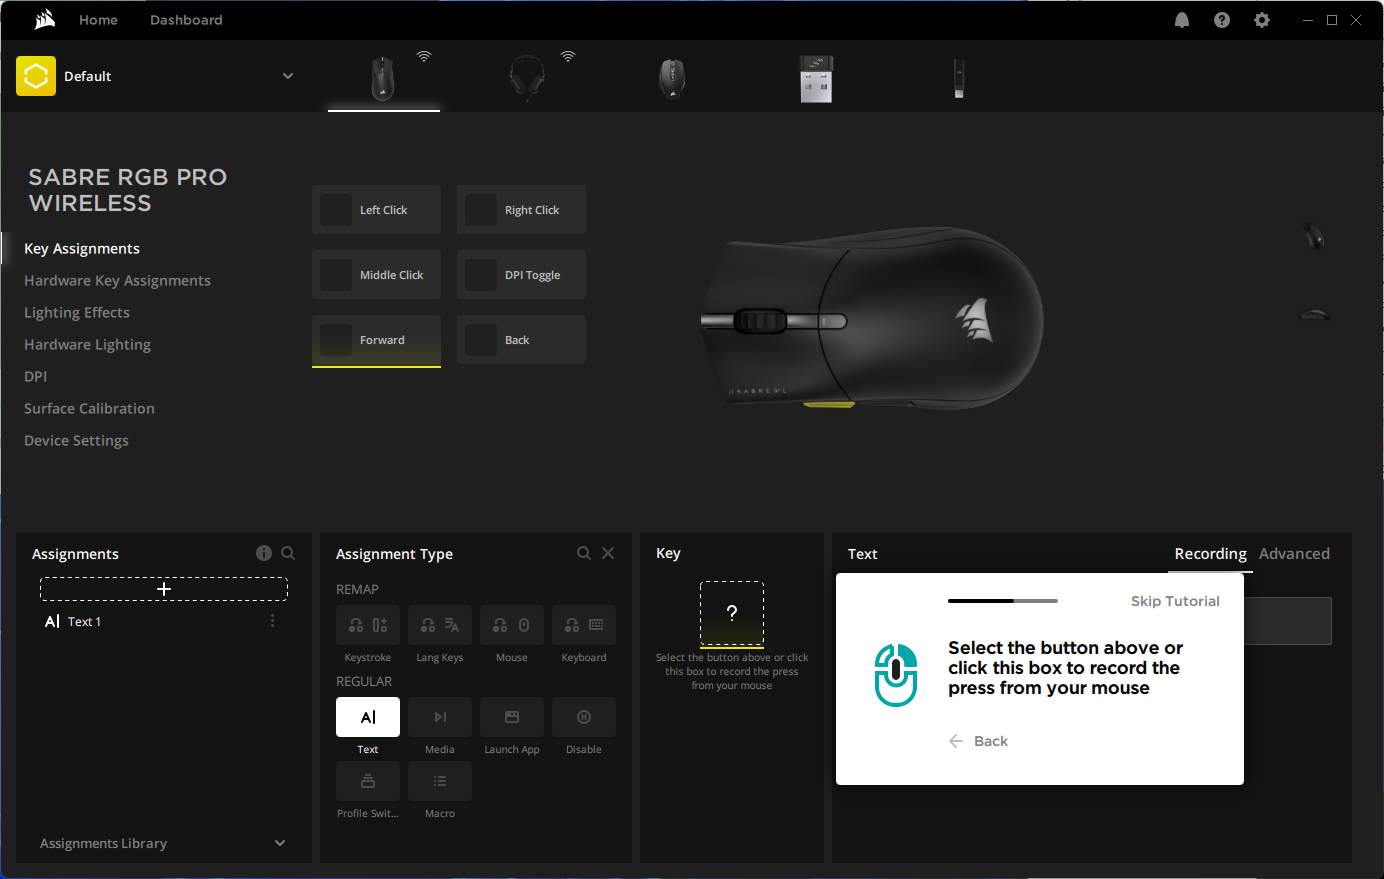Expand the Default profile dropdown
This screenshot has width=1384, height=879.
[x=288, y=76]
